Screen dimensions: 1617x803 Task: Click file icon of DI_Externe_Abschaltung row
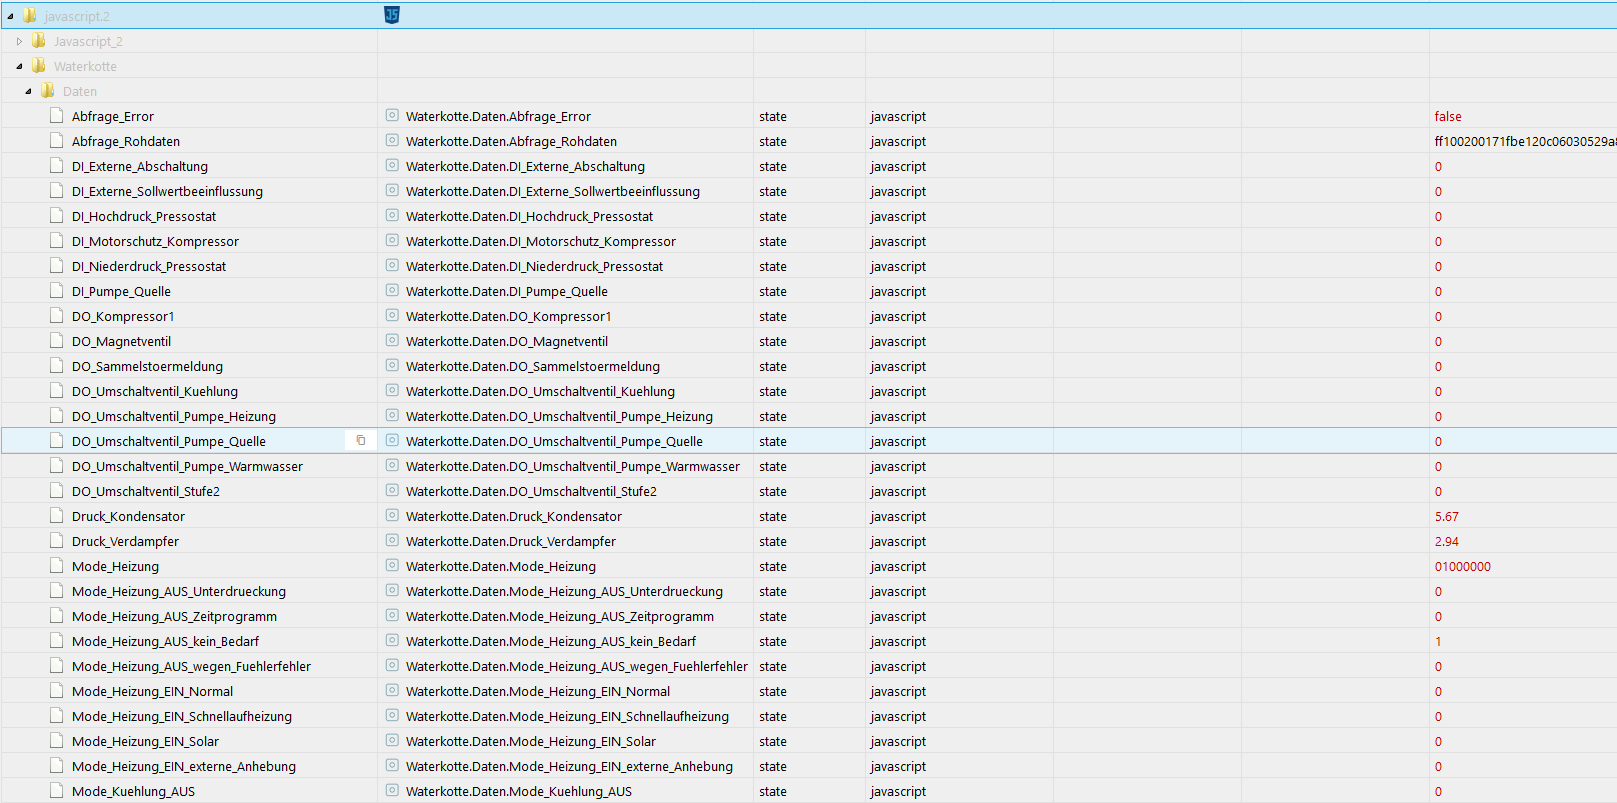click(57, 165)
